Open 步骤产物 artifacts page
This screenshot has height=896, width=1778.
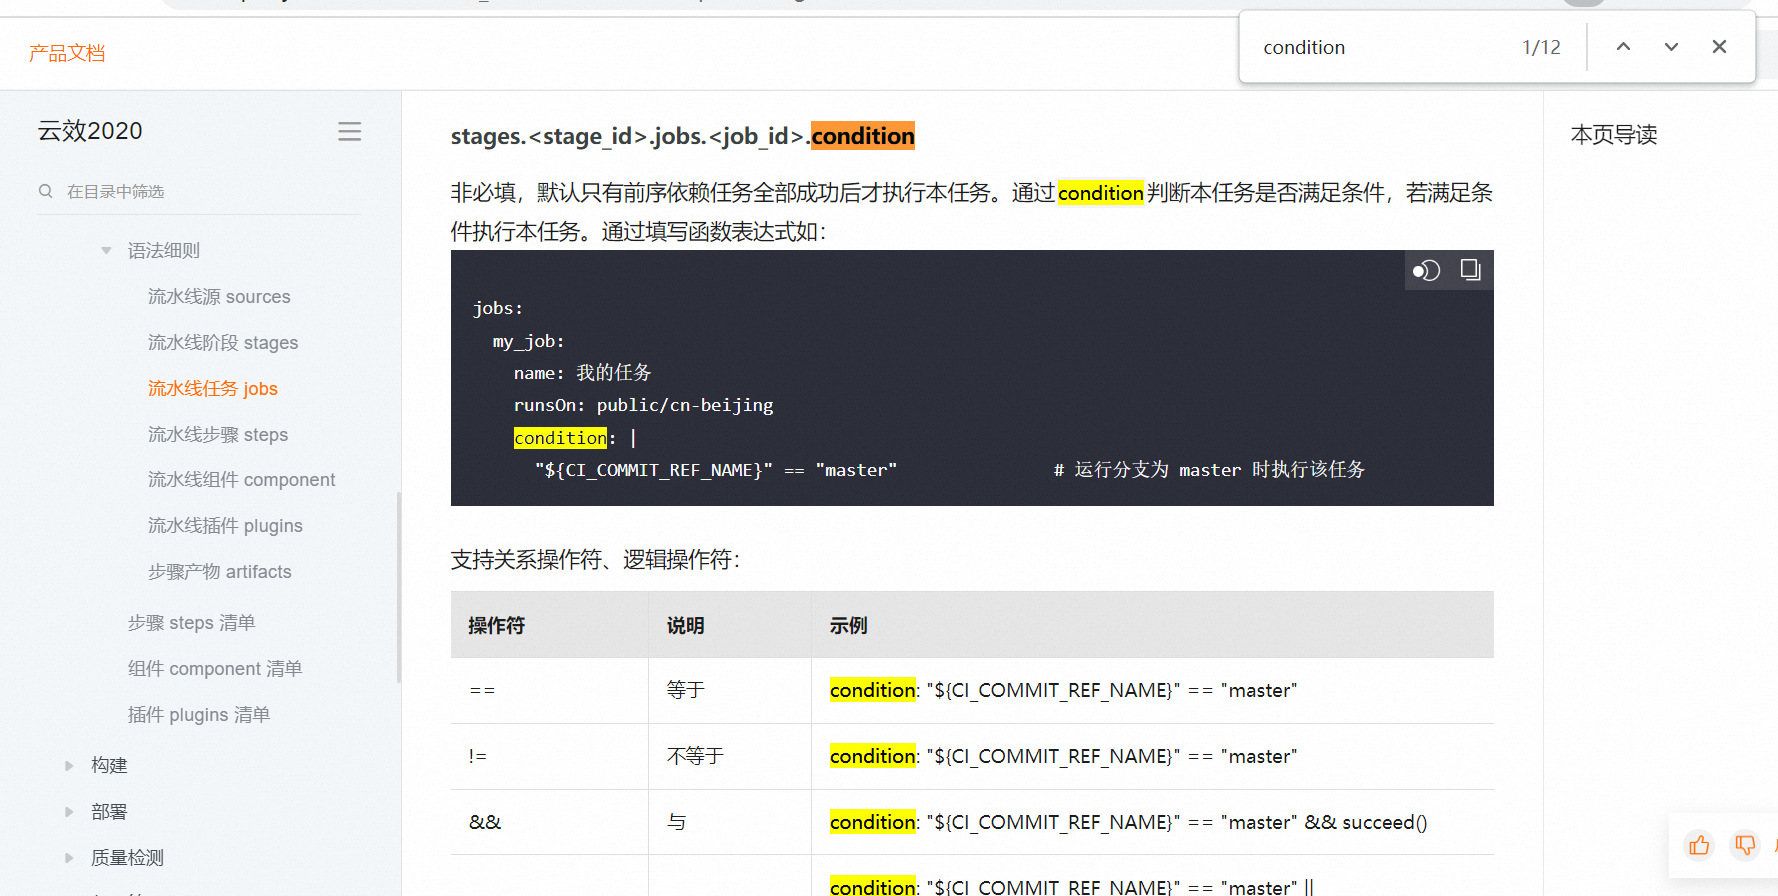[220, 572]
